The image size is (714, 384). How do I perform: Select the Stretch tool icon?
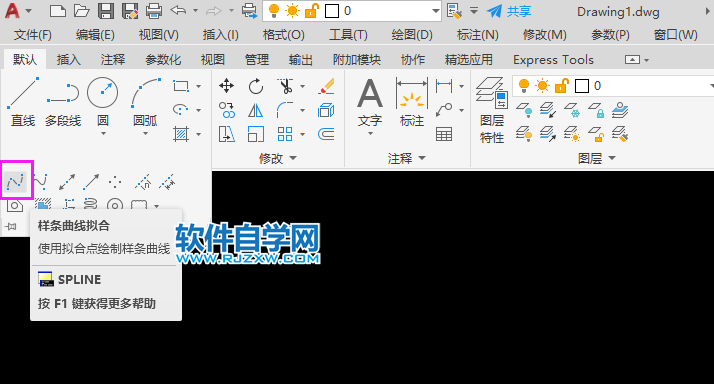(226, 134)
